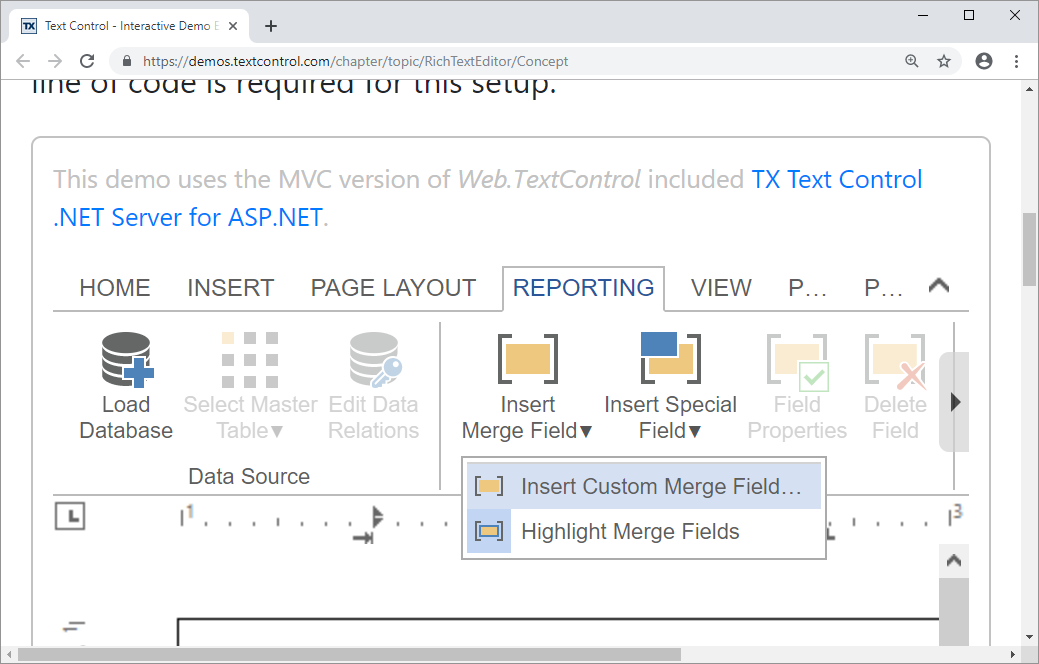
Task: Follow the TX Text Control .NET Server link
Action: pyautogui.click(x=836, y=180)
